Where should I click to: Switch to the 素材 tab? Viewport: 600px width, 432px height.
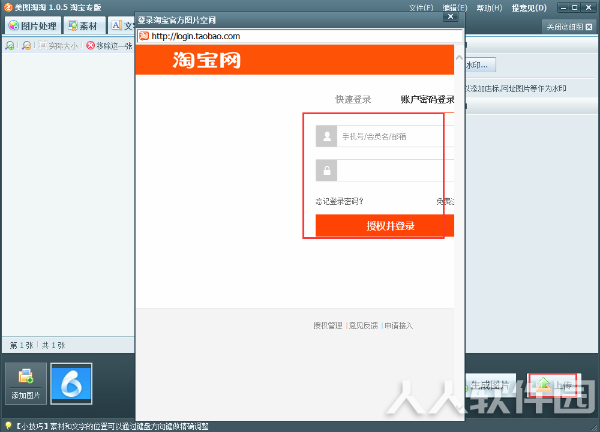click(x=83, y=26)
